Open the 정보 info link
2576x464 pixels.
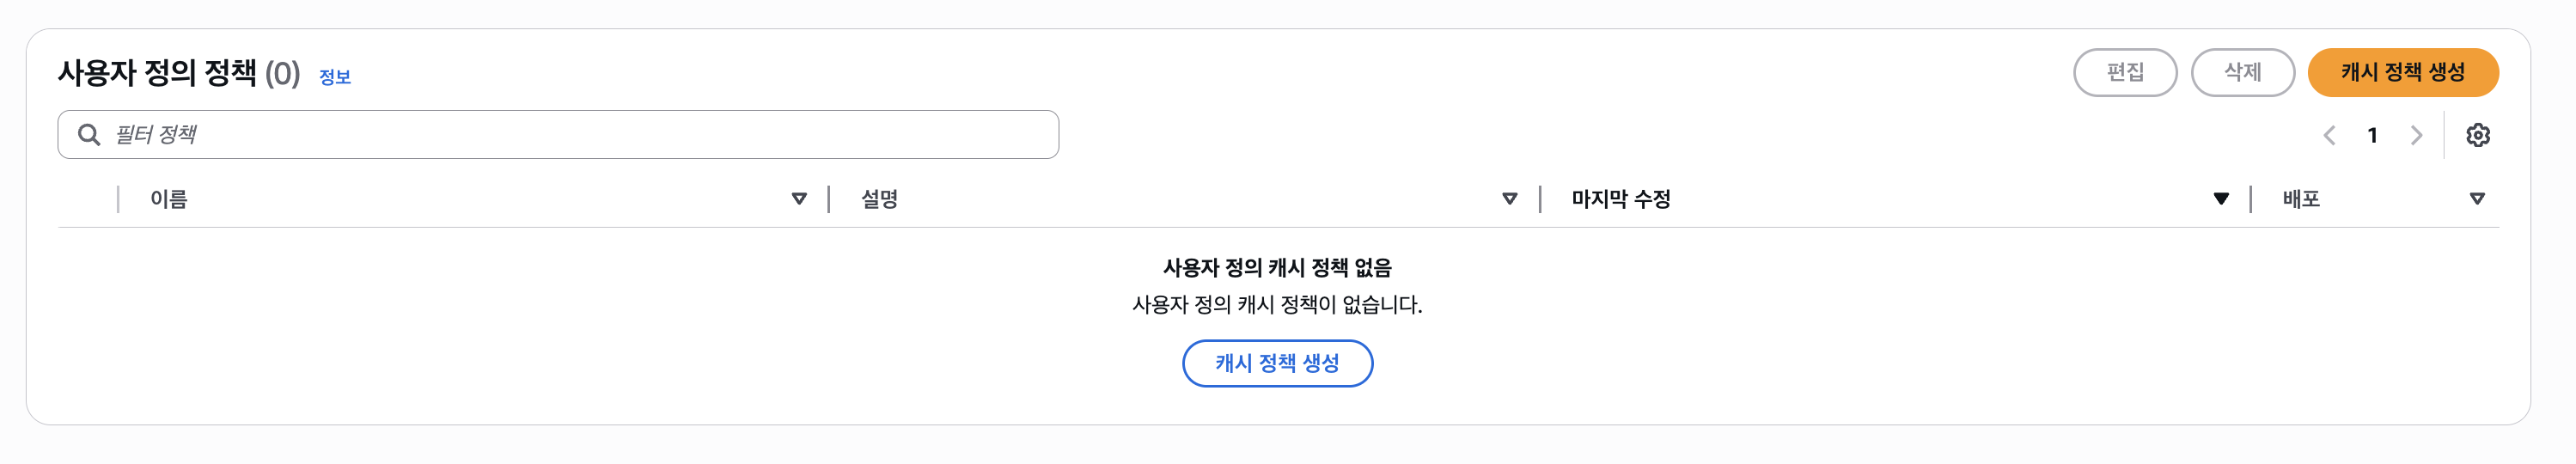pyautogui.click(x=335, y=77)
